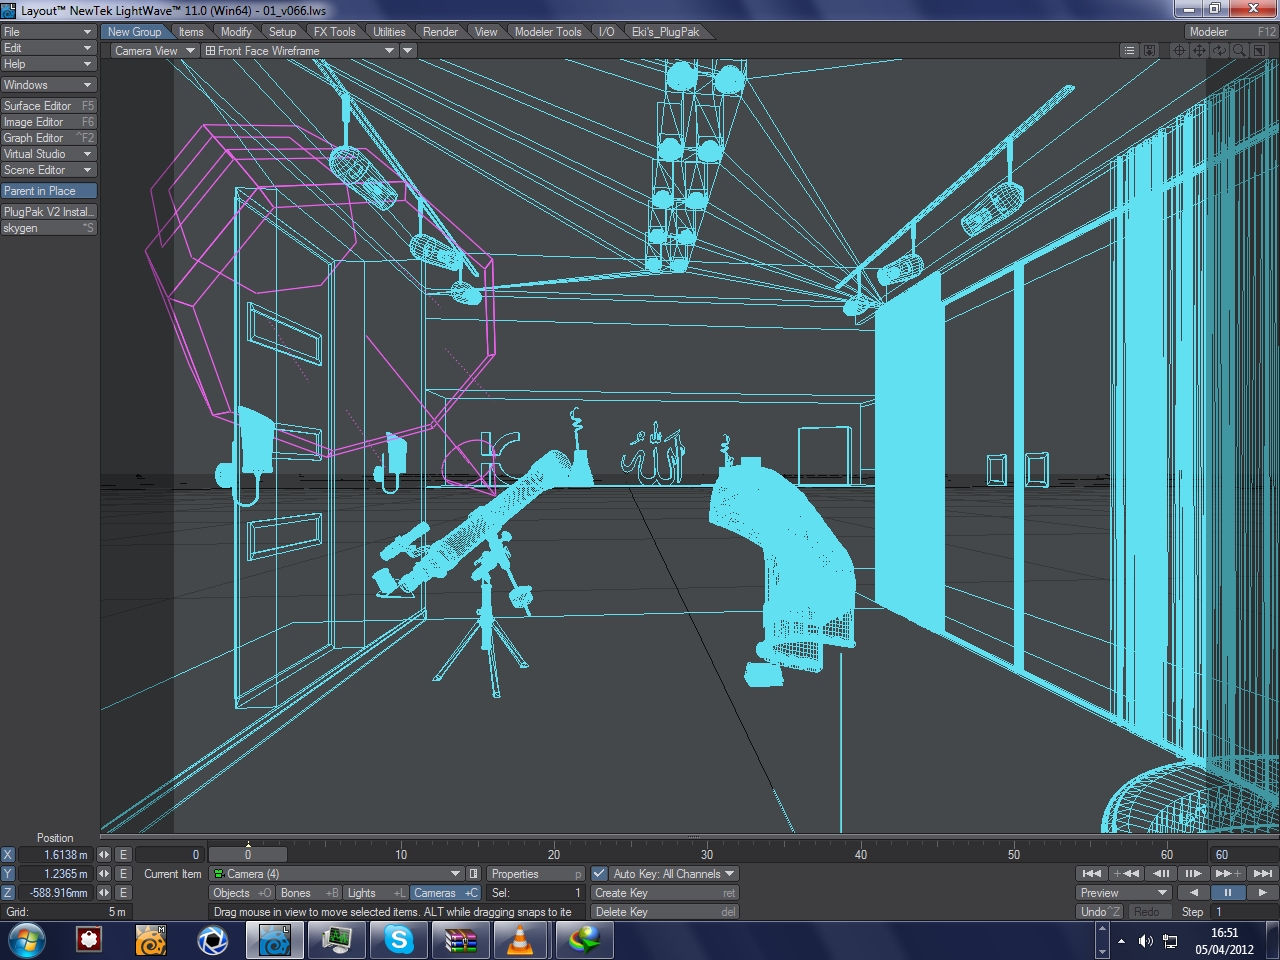Switch to the Modify tab

(236, 32)
